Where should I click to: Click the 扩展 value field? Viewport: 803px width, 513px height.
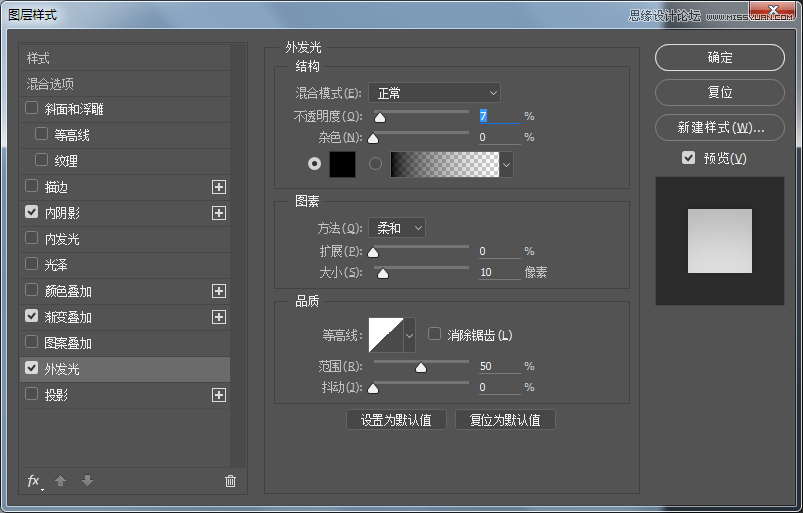click(x=500, y=251)
